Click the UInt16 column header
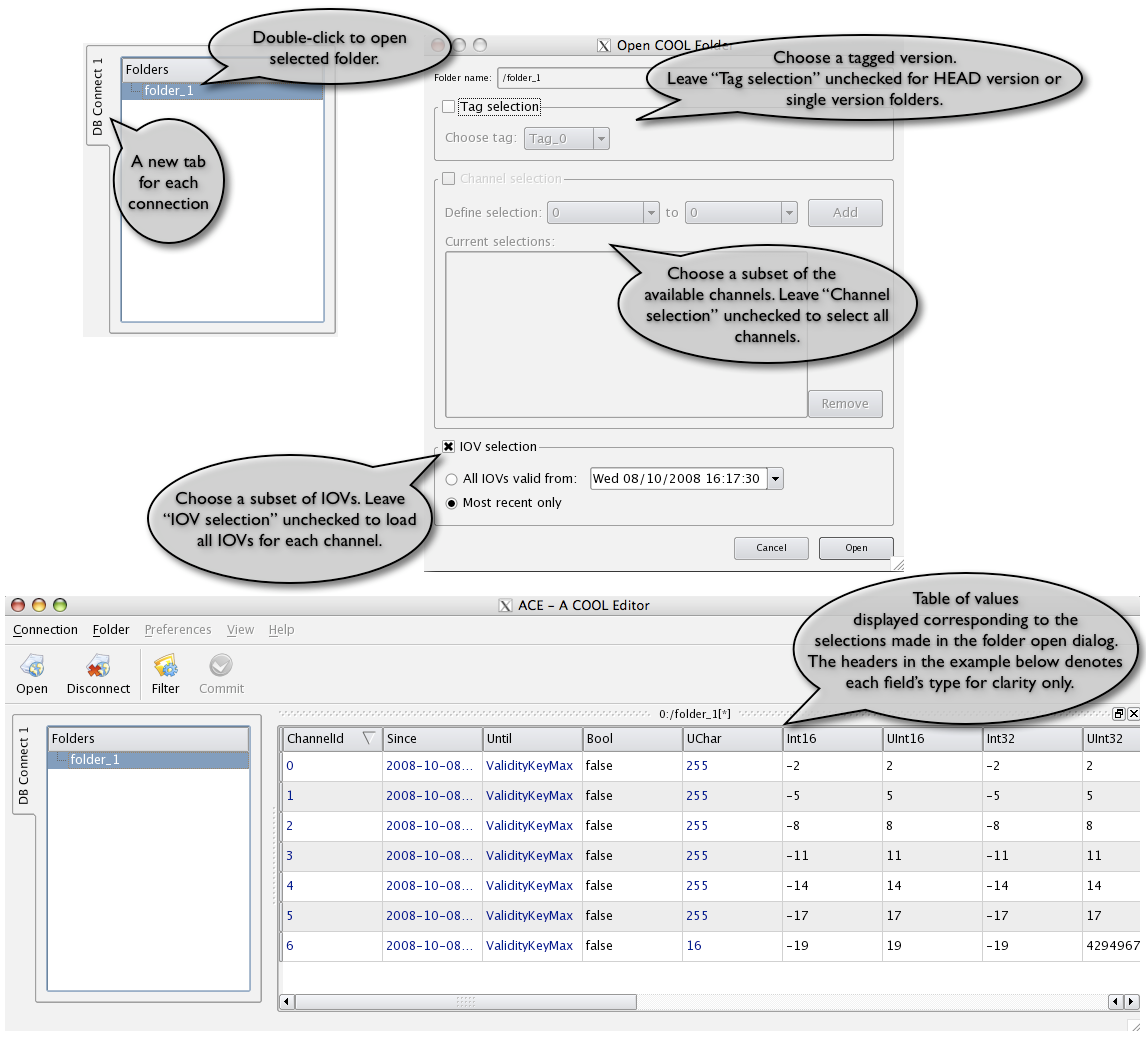This screenshot has width=1146, height=1038. [933, 738]
